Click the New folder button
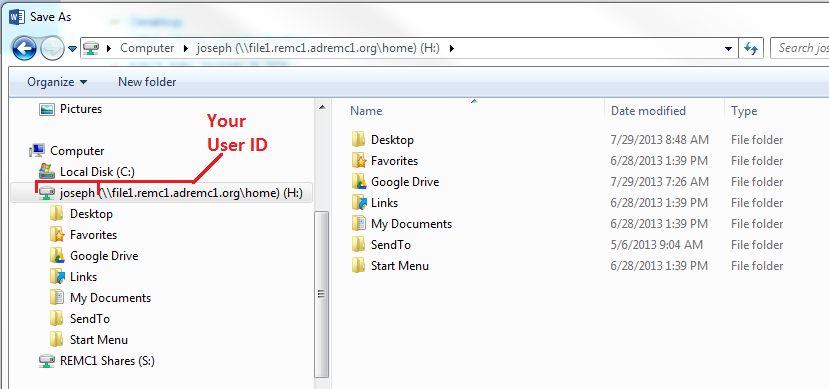The width and height of the screenshot is (829, 389). 147,82
